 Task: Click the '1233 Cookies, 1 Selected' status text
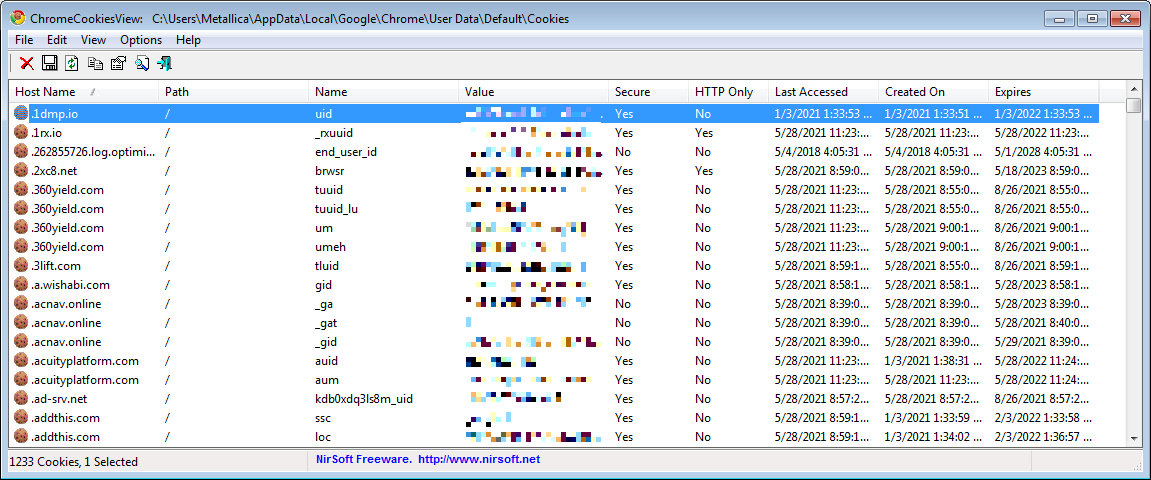click(x=73, y=462)
